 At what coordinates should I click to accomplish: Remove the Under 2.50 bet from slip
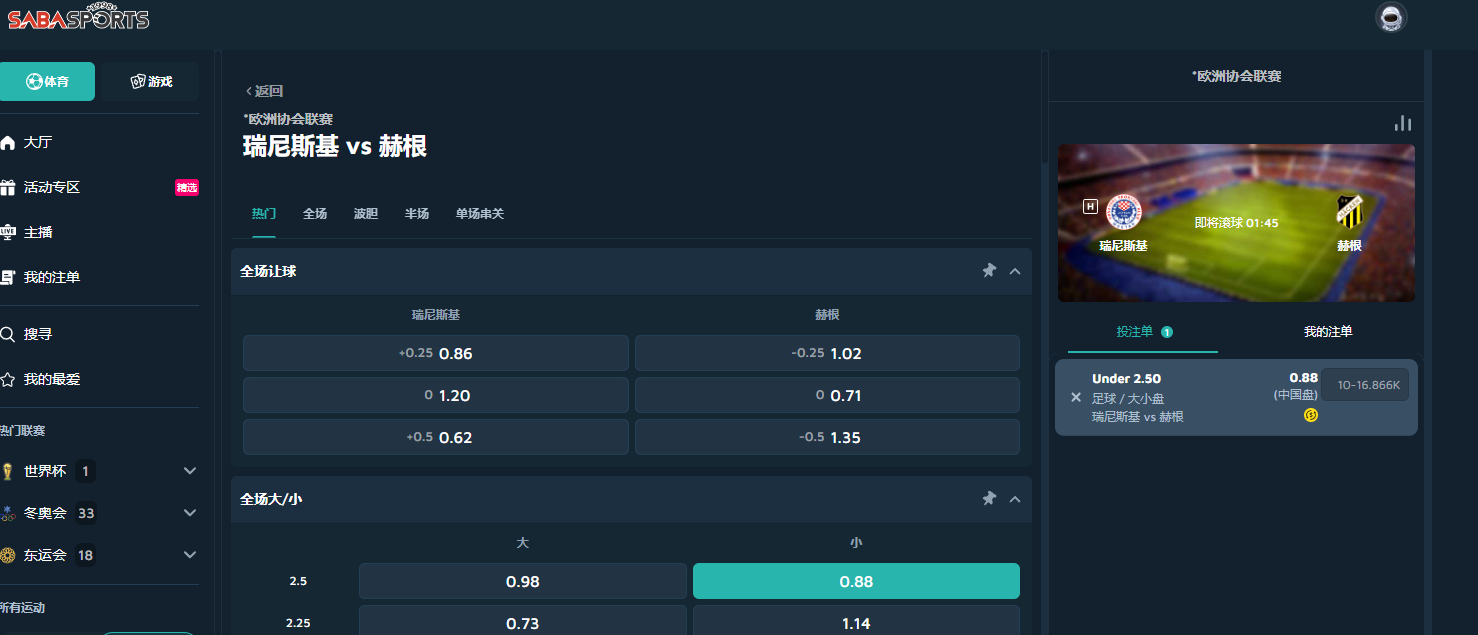click(x=1076, y=397)
